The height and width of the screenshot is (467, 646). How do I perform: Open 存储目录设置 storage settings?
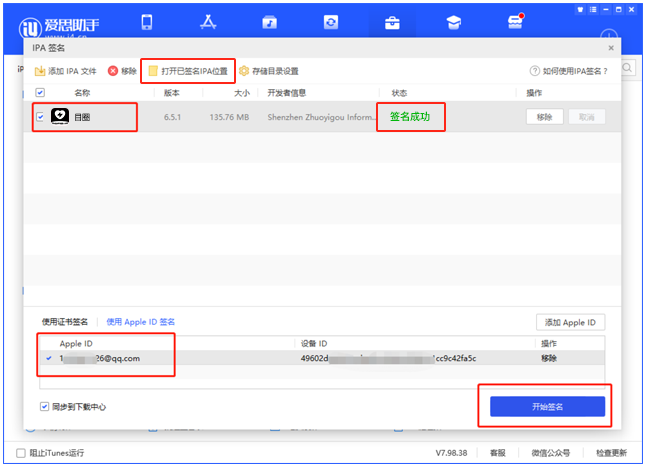268,71
